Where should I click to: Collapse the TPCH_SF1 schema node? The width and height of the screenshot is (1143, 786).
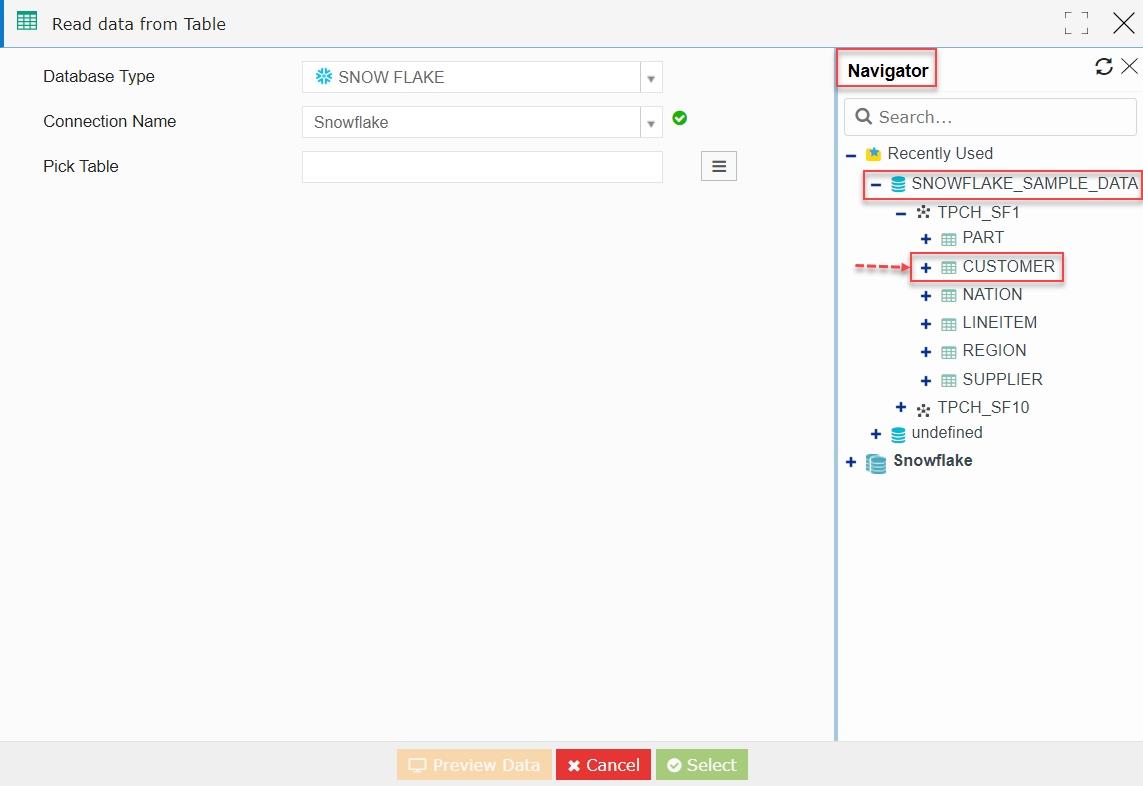(900, 212)
